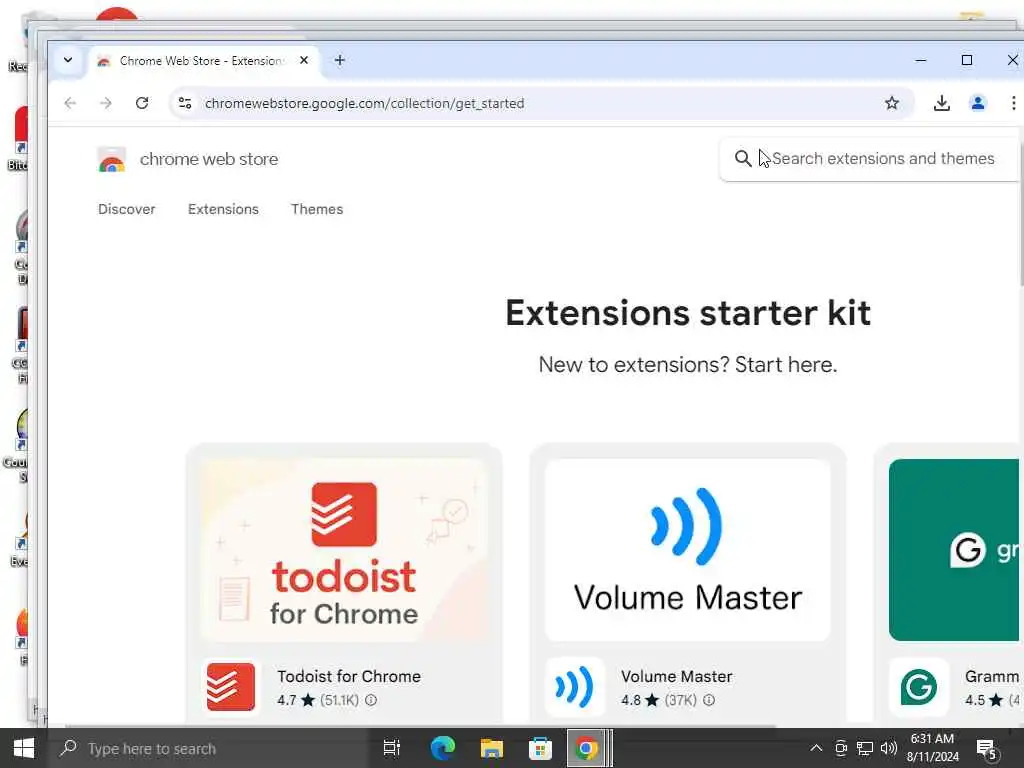
Task: Open the tab search dropdown arrow
Action: [68, 60]
